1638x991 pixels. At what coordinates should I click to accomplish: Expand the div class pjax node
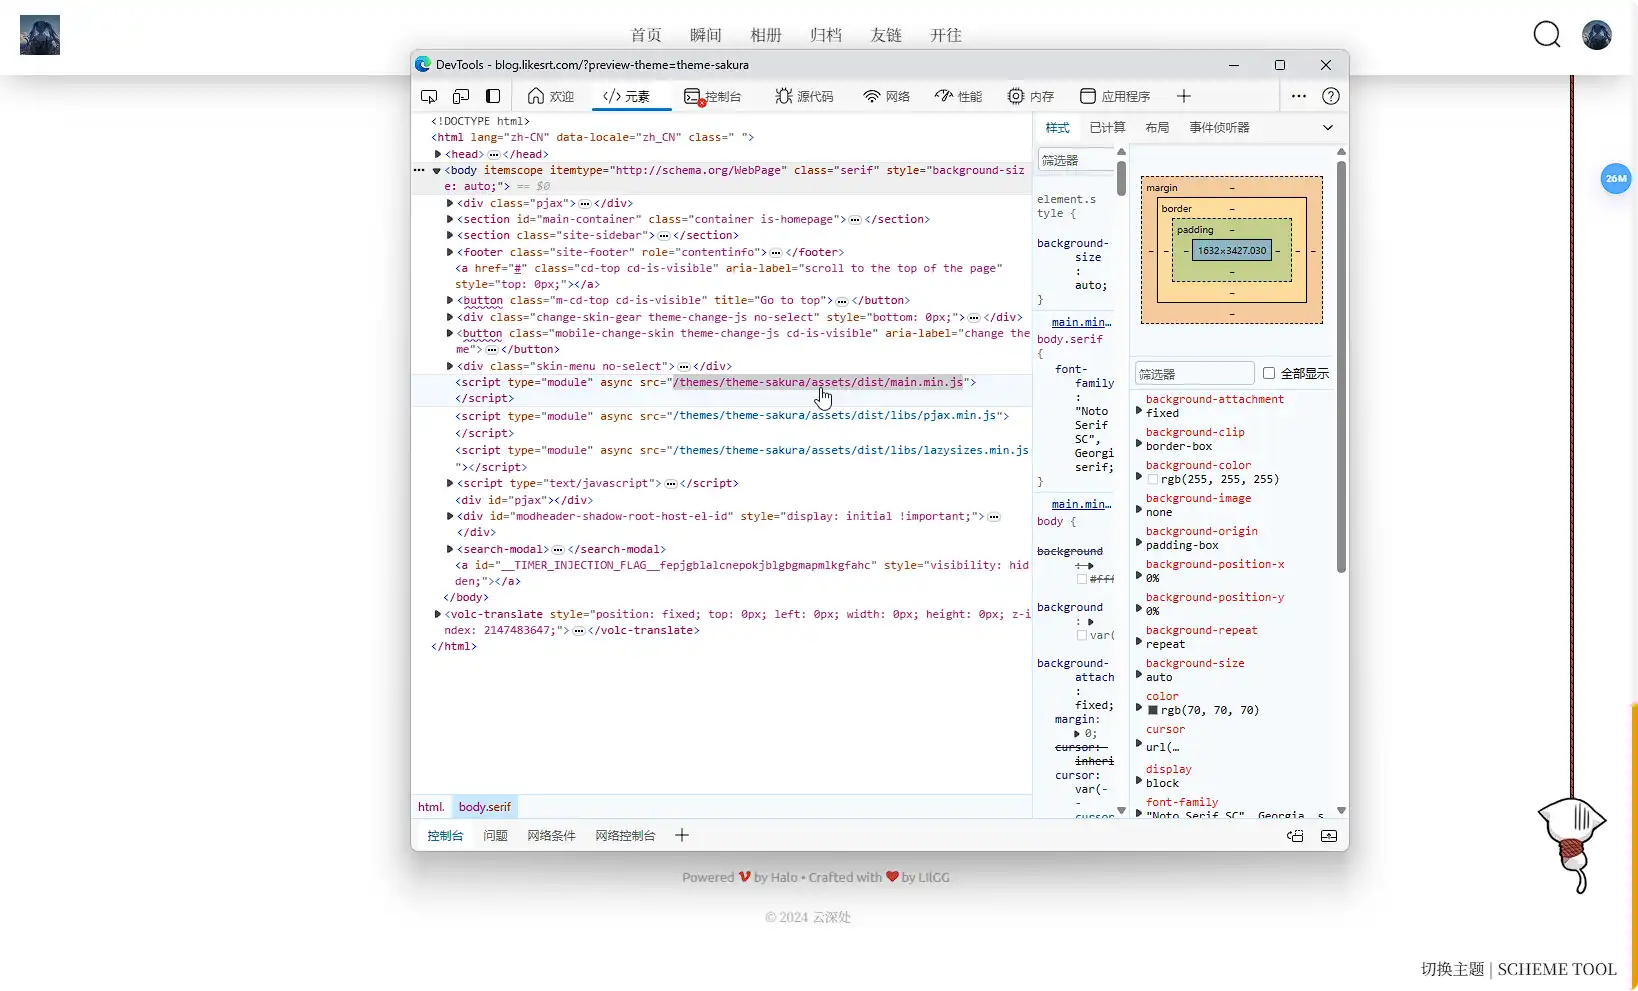coord(450,203)
